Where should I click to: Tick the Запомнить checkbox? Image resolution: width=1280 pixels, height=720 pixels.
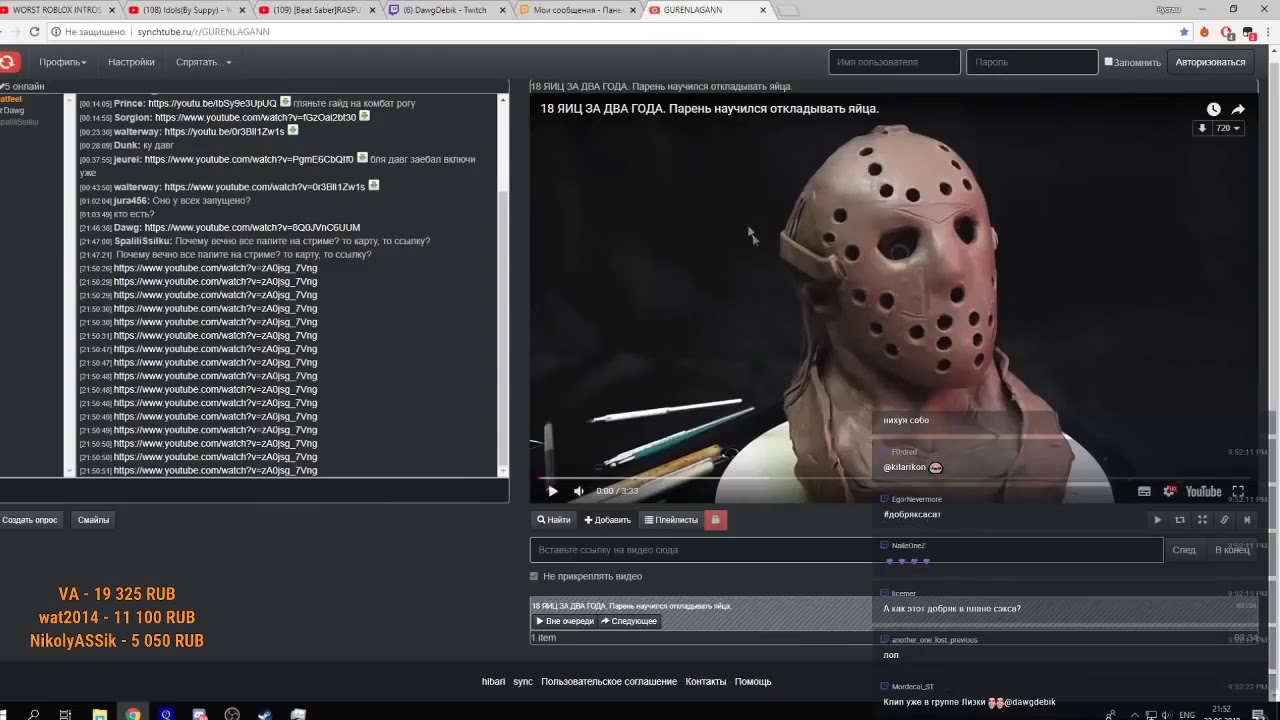click(x=1108, y=62)
